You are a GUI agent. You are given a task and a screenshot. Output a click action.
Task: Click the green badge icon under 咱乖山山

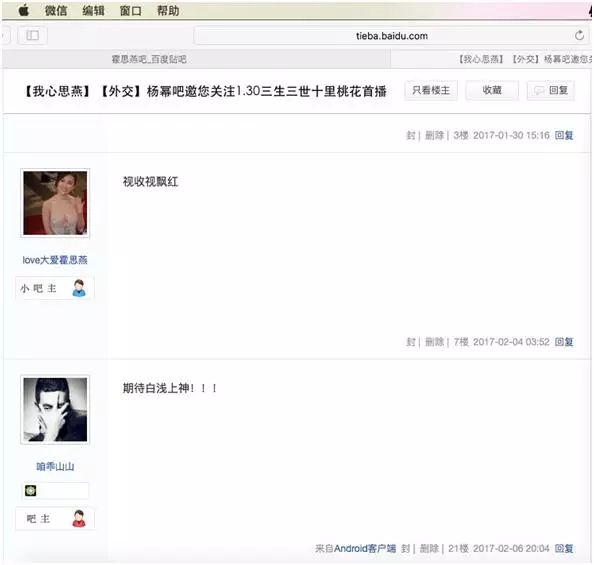31,490
